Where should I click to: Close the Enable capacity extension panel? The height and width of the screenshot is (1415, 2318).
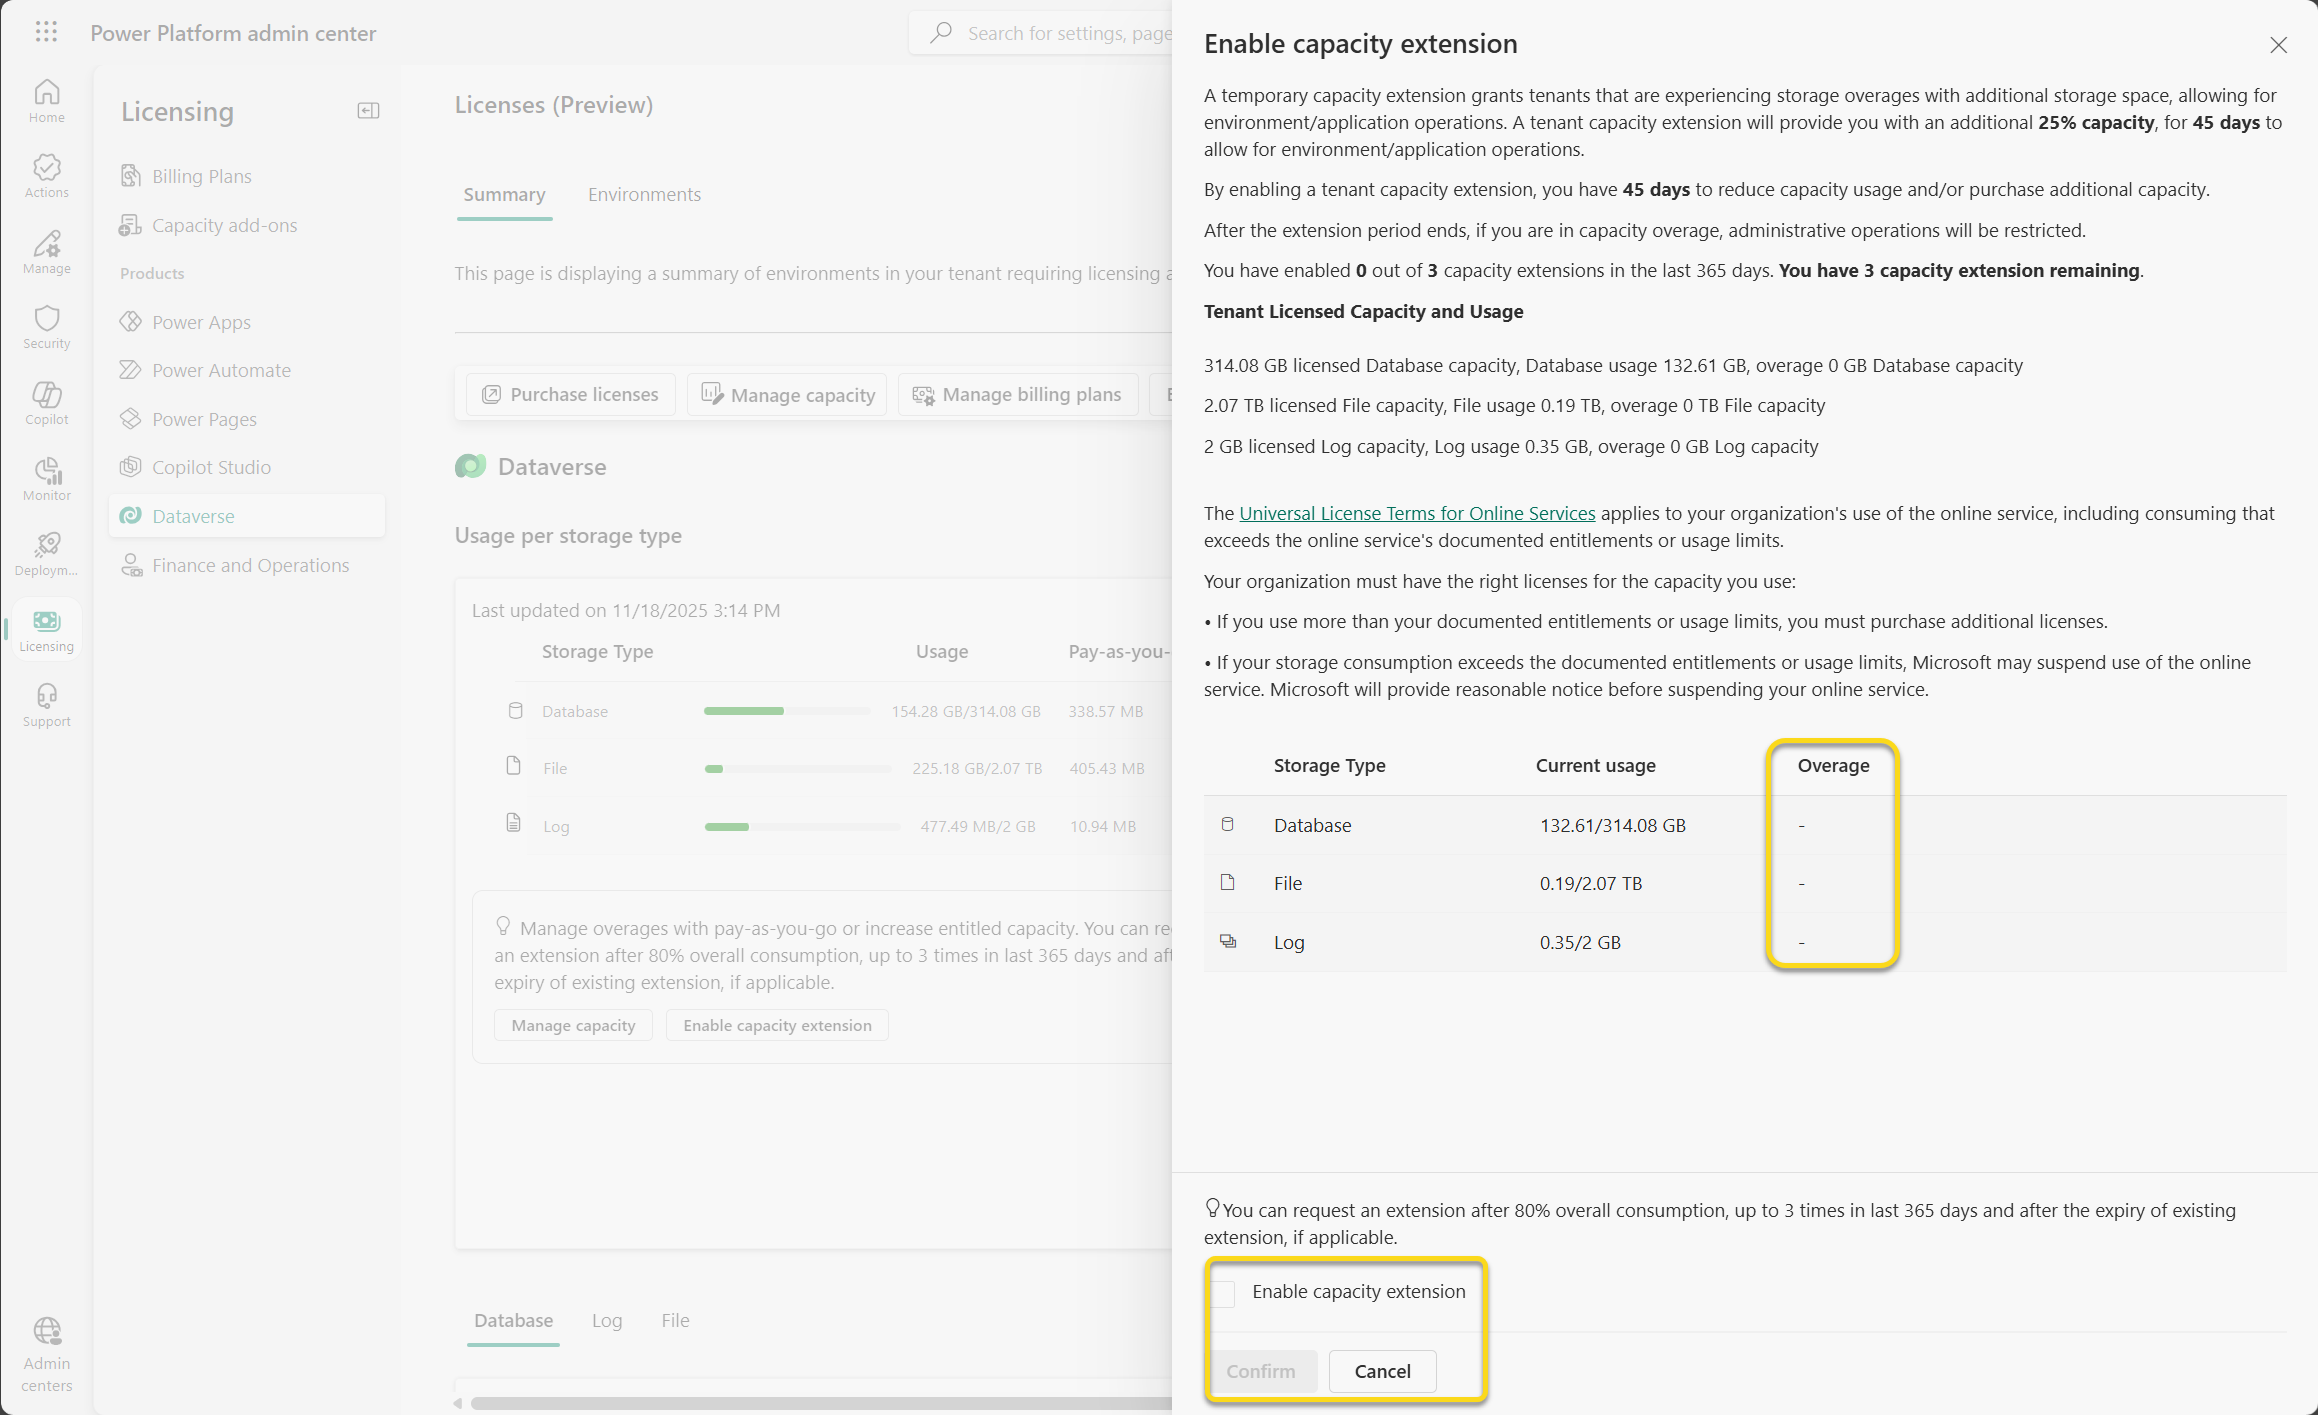click(2278, 45)
